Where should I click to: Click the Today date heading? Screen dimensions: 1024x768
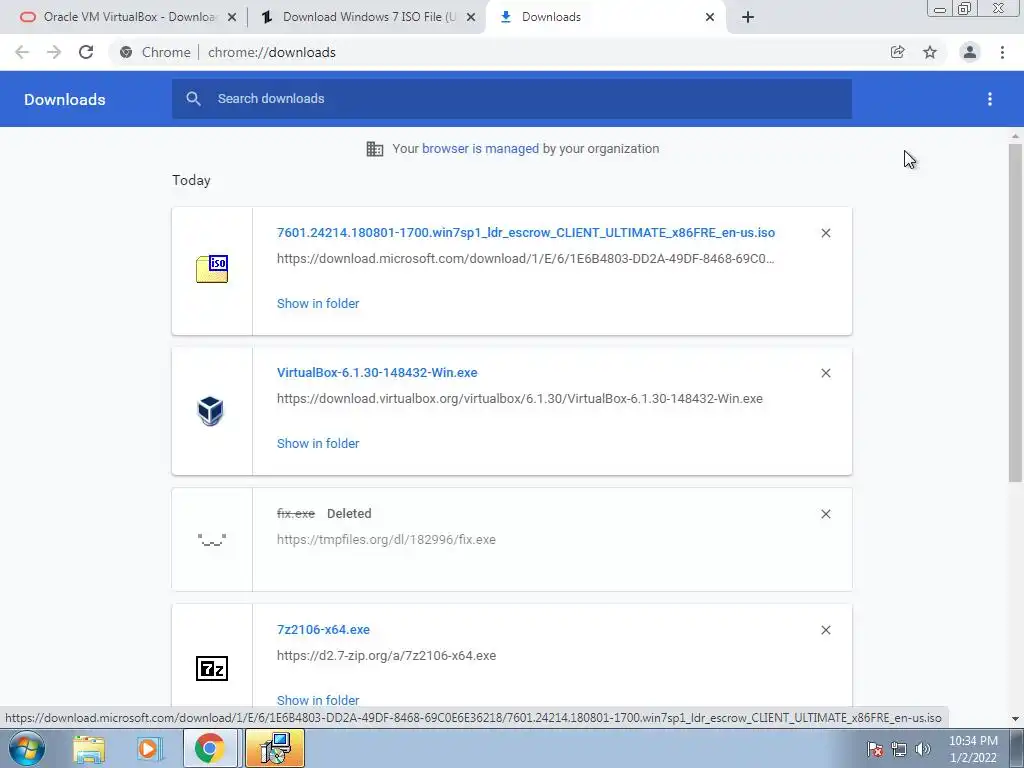[x=191, y=180]
